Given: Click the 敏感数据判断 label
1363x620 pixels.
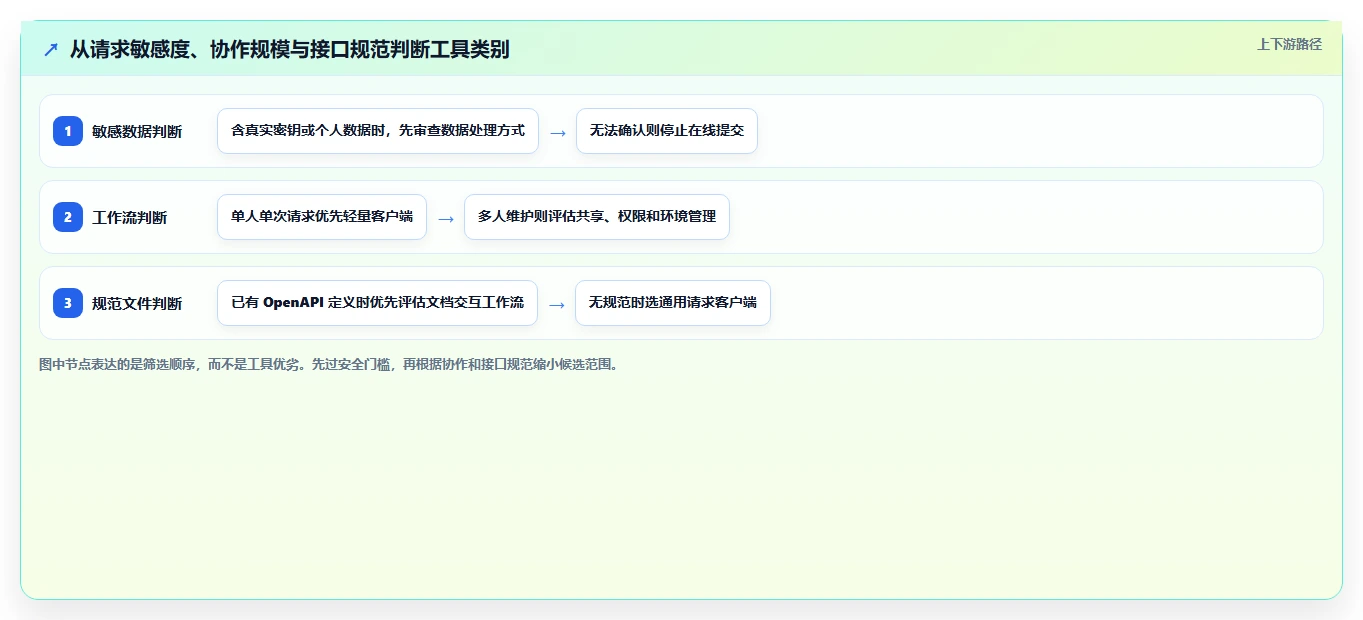Looking at the screenshot, I should click(137, 131).
